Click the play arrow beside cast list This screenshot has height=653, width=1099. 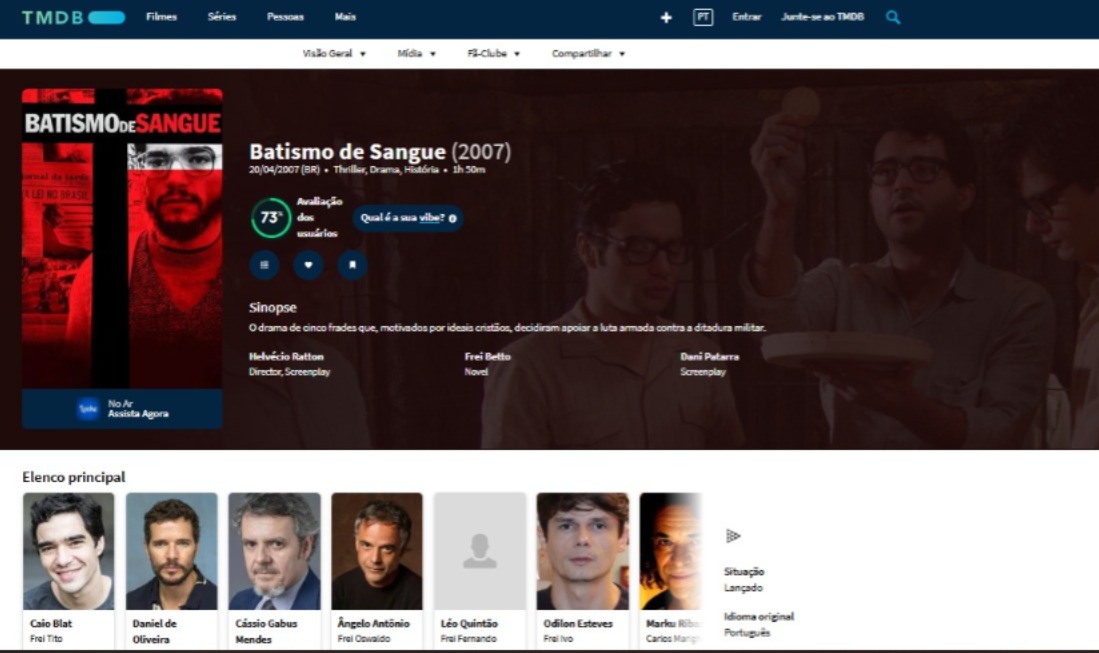(733, 536)
